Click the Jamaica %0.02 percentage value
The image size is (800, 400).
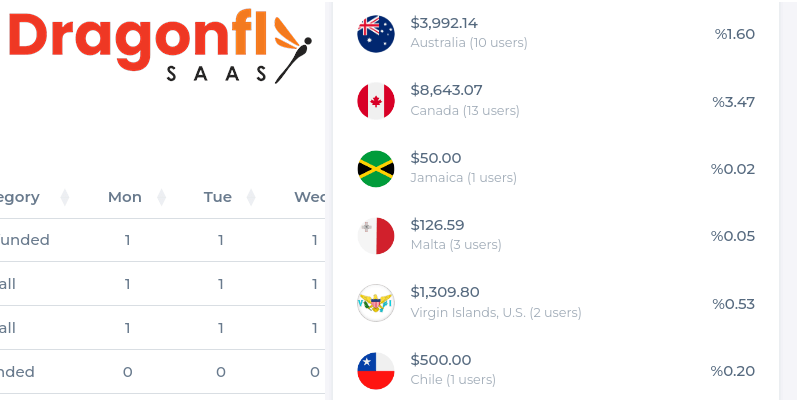click(x=733, y=169)
